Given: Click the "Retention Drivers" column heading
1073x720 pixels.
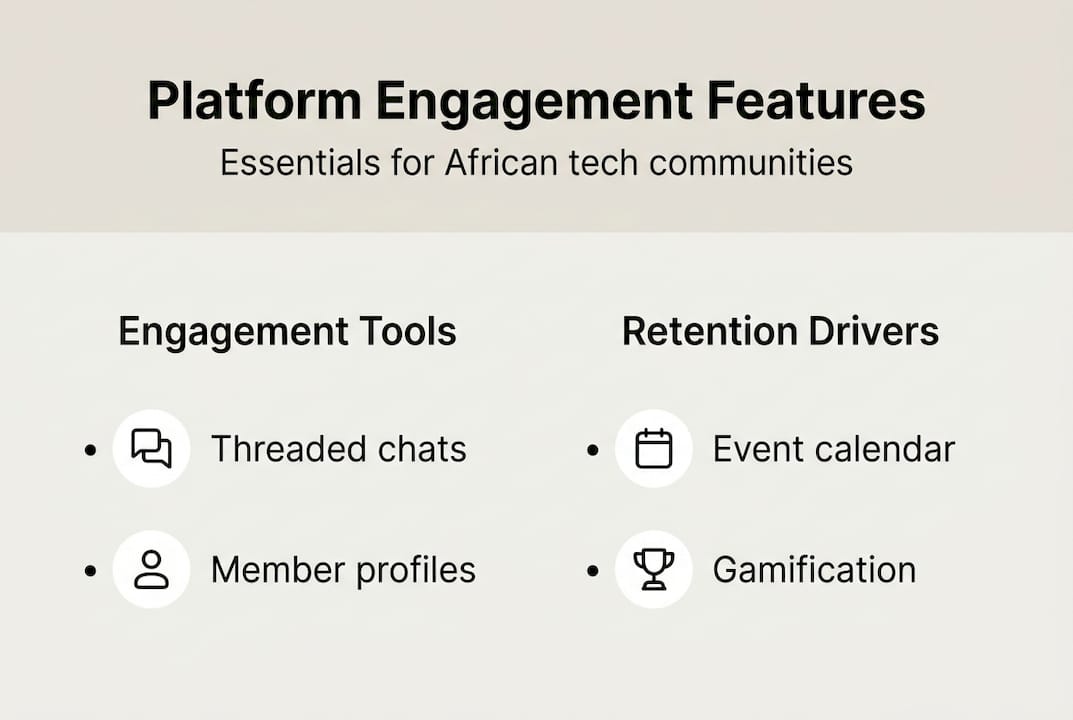Looking at the screenshot, I should tap(780, 332).
